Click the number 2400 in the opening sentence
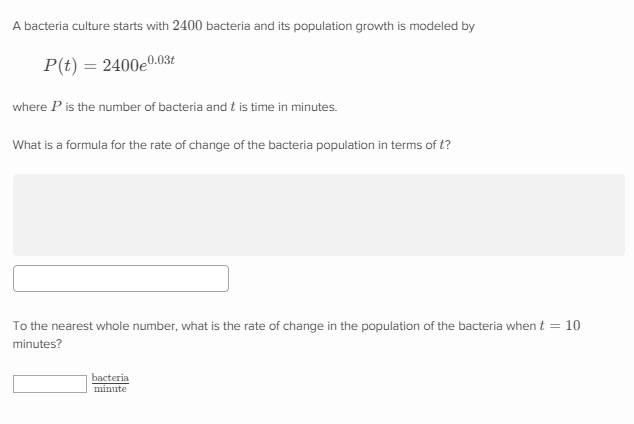The image size is (634, 424). click(x=187, y=26)
